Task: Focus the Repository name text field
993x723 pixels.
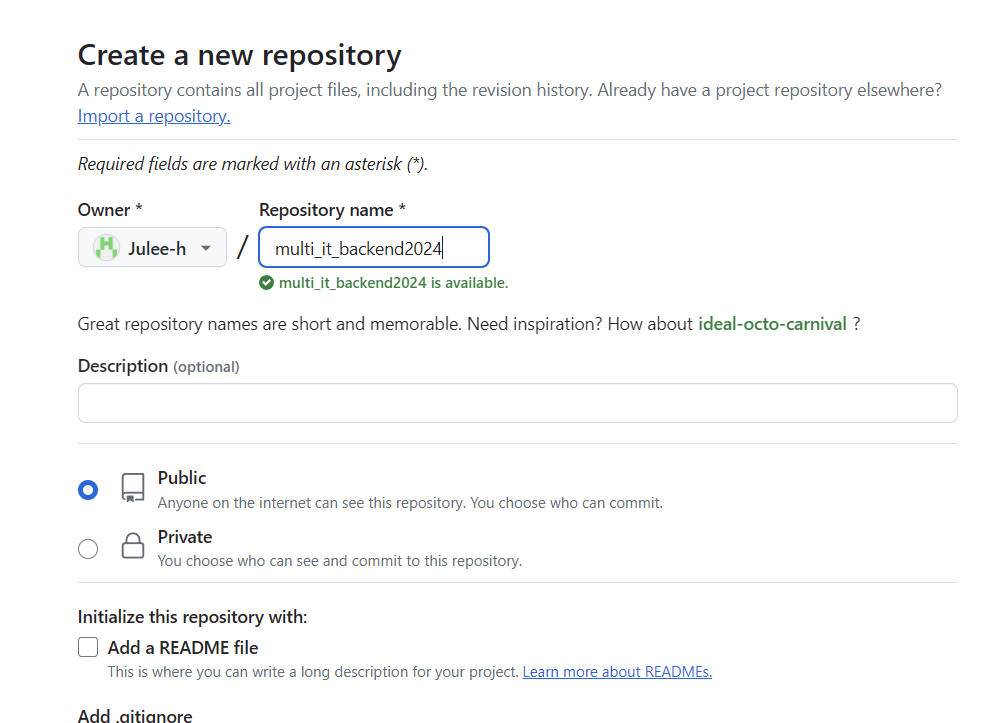Action: [373, 248]
